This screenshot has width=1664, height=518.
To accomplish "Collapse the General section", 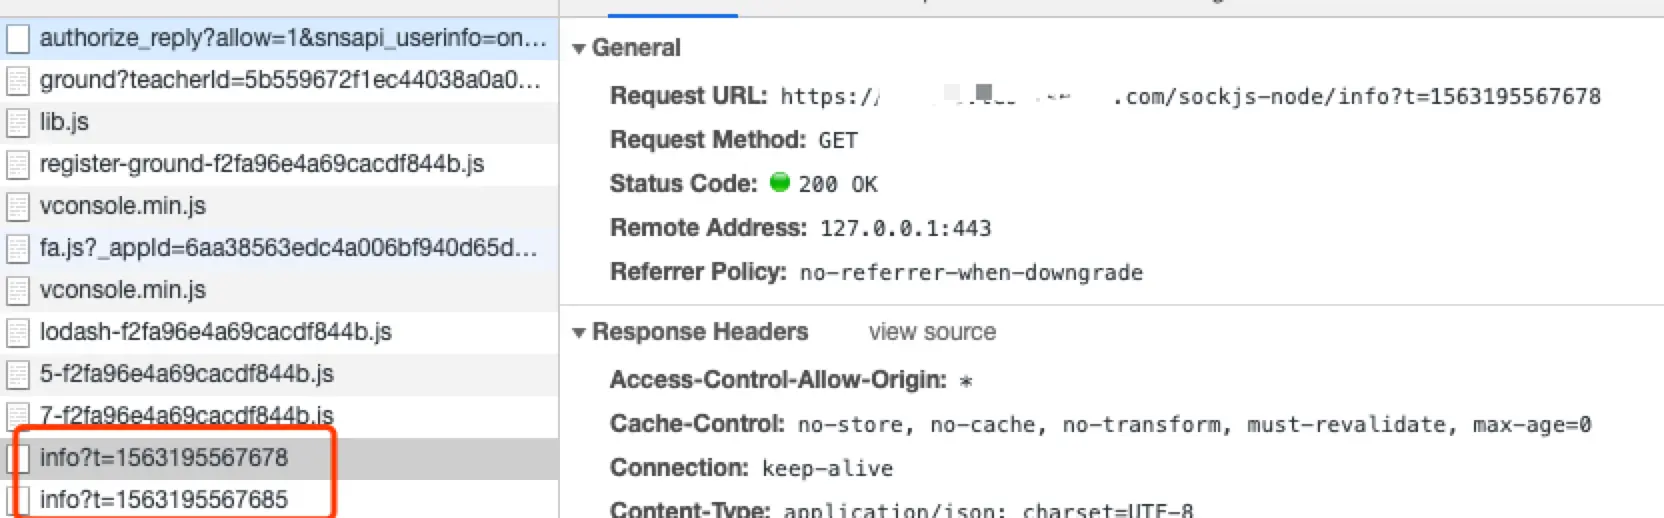I will point(578,48).
